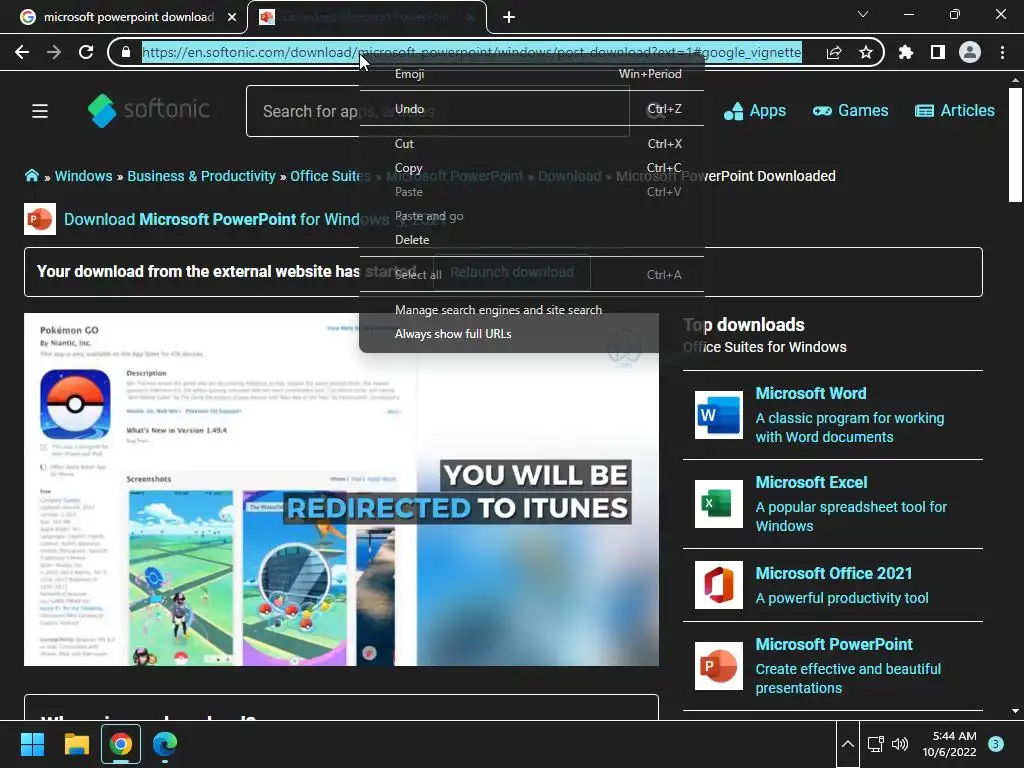1024x768 pixels.
Task: Open the Extensions puzzle icon
Action: tap(906, 52)
